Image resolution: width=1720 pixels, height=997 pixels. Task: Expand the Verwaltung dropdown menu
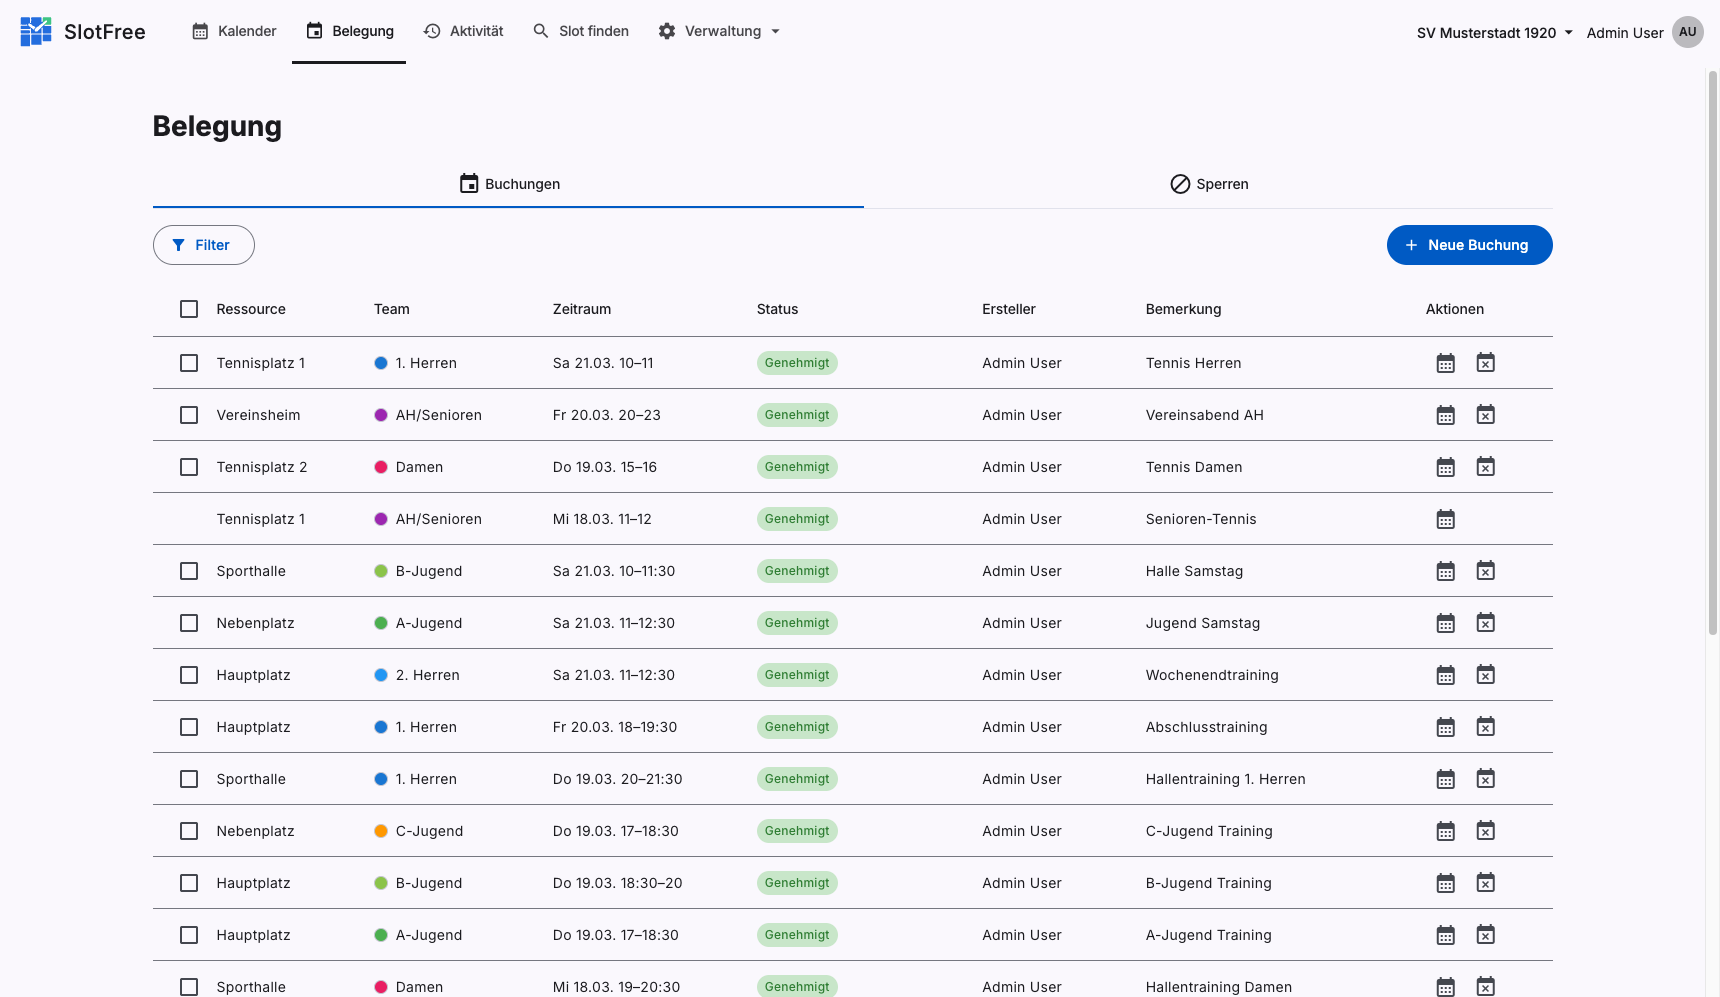pos(719,31)
